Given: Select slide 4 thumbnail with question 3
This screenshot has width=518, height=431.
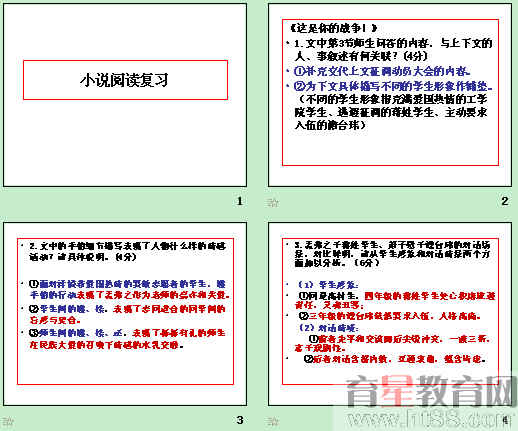Looking at the screenshot, I should (390, 314).
